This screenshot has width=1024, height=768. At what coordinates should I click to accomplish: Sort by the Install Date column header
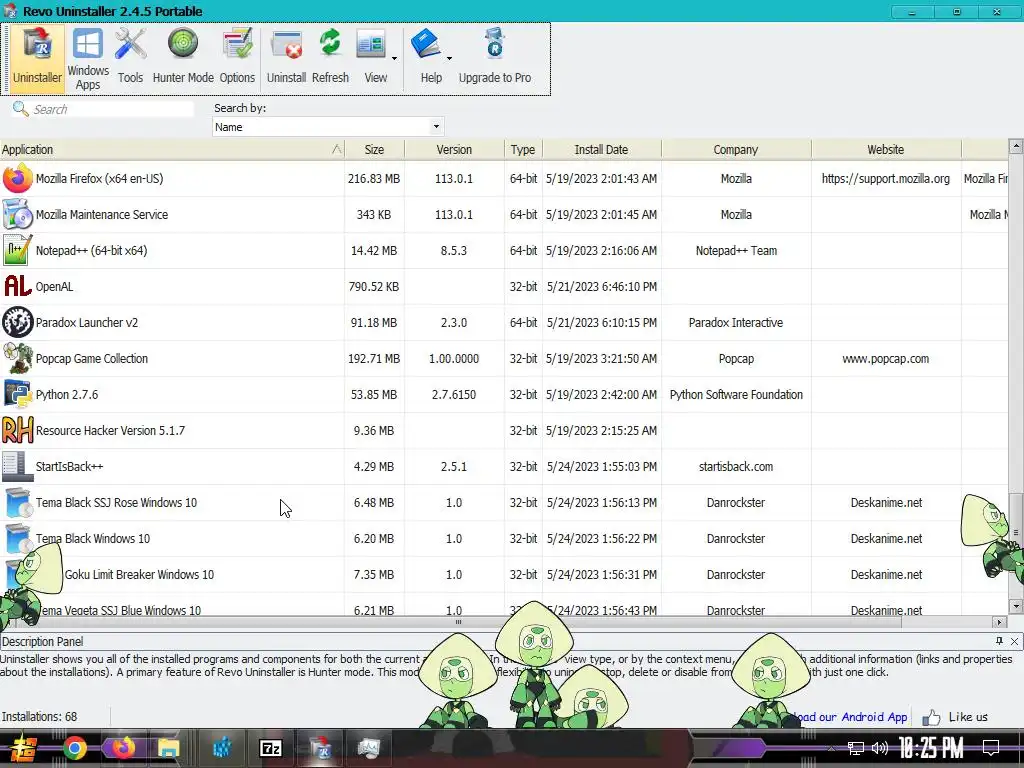(601, 150)
